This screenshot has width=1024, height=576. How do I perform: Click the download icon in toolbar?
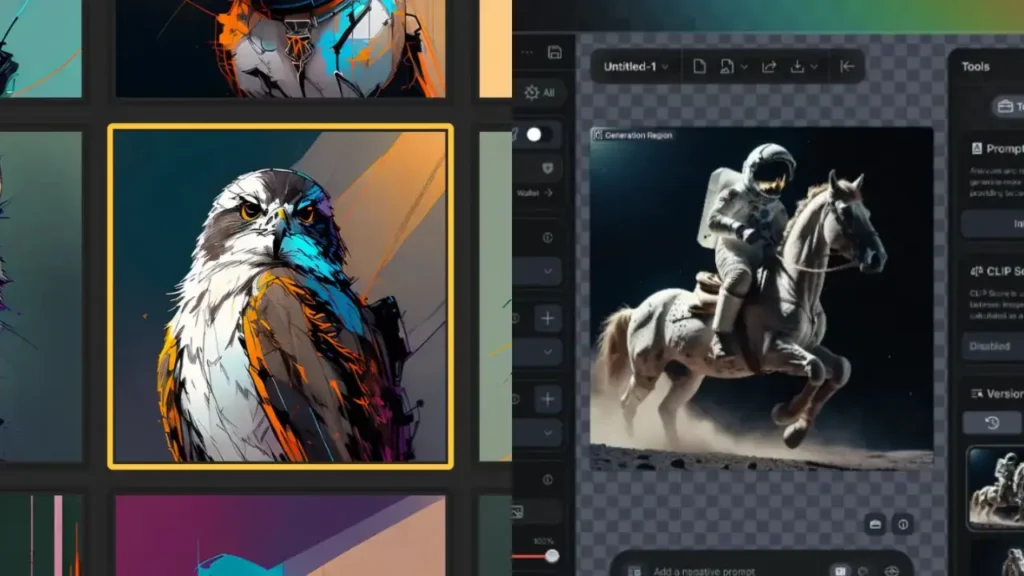pos(797,66)
